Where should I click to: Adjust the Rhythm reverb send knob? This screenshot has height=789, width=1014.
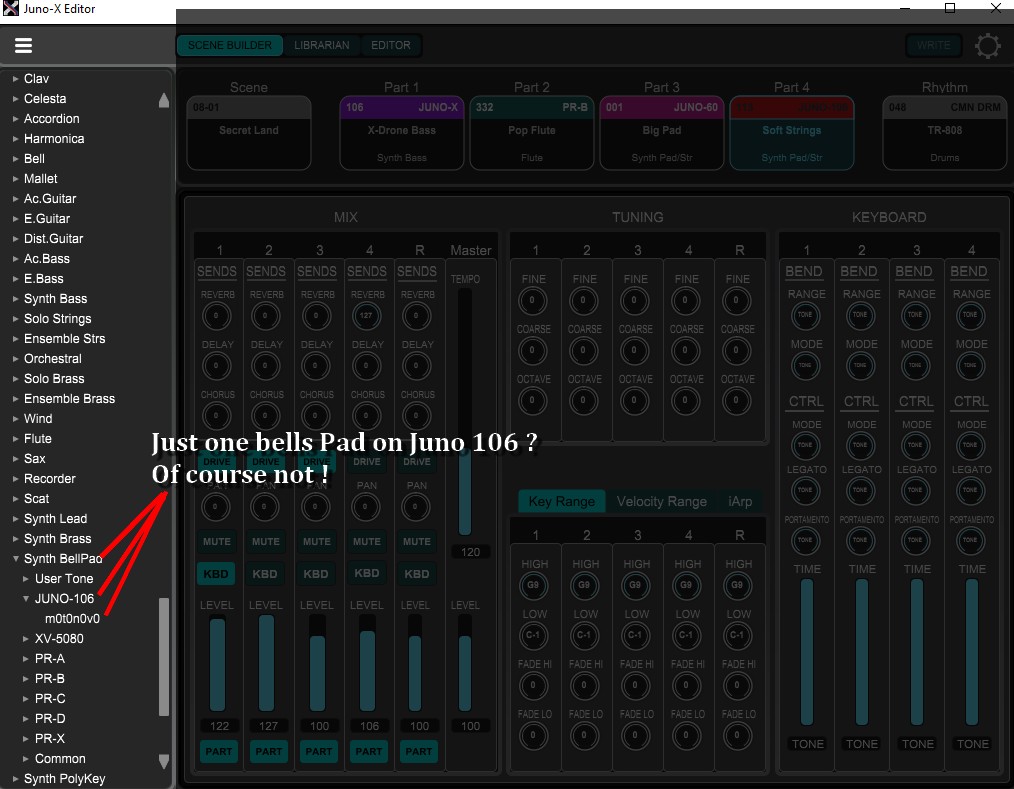tap(416, 316)
